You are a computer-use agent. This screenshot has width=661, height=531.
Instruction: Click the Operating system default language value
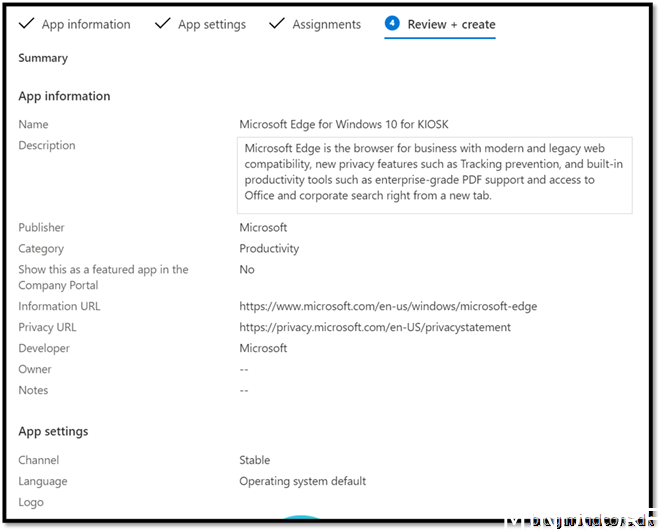pos(302,481)
